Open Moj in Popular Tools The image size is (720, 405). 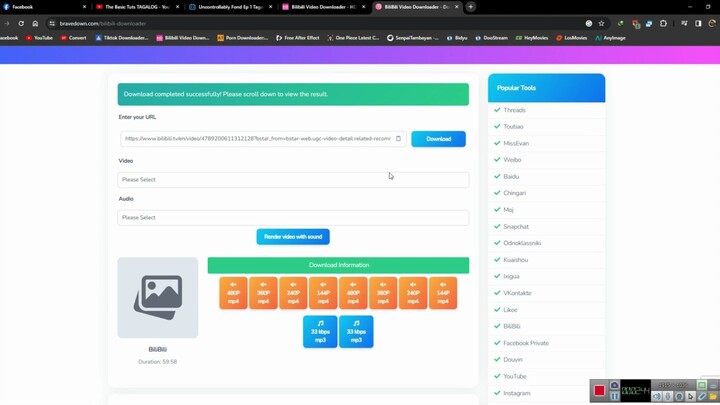508,210
